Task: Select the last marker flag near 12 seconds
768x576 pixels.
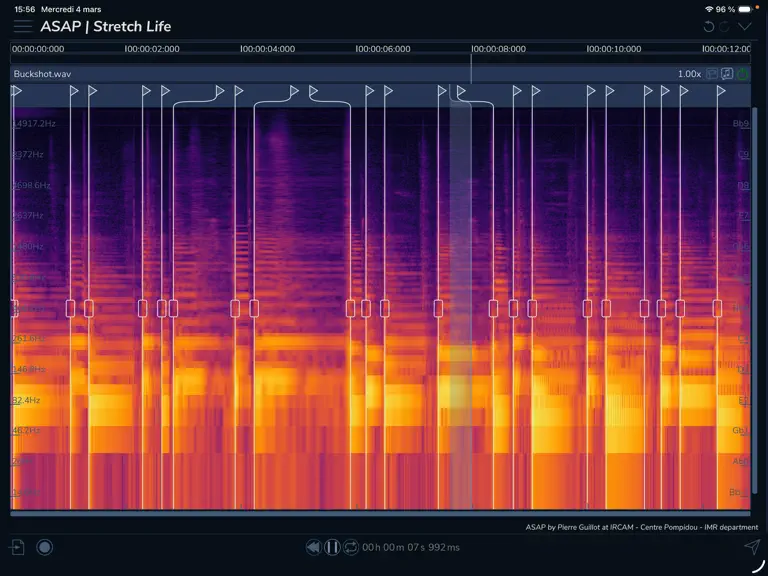Action: [721, 91]
